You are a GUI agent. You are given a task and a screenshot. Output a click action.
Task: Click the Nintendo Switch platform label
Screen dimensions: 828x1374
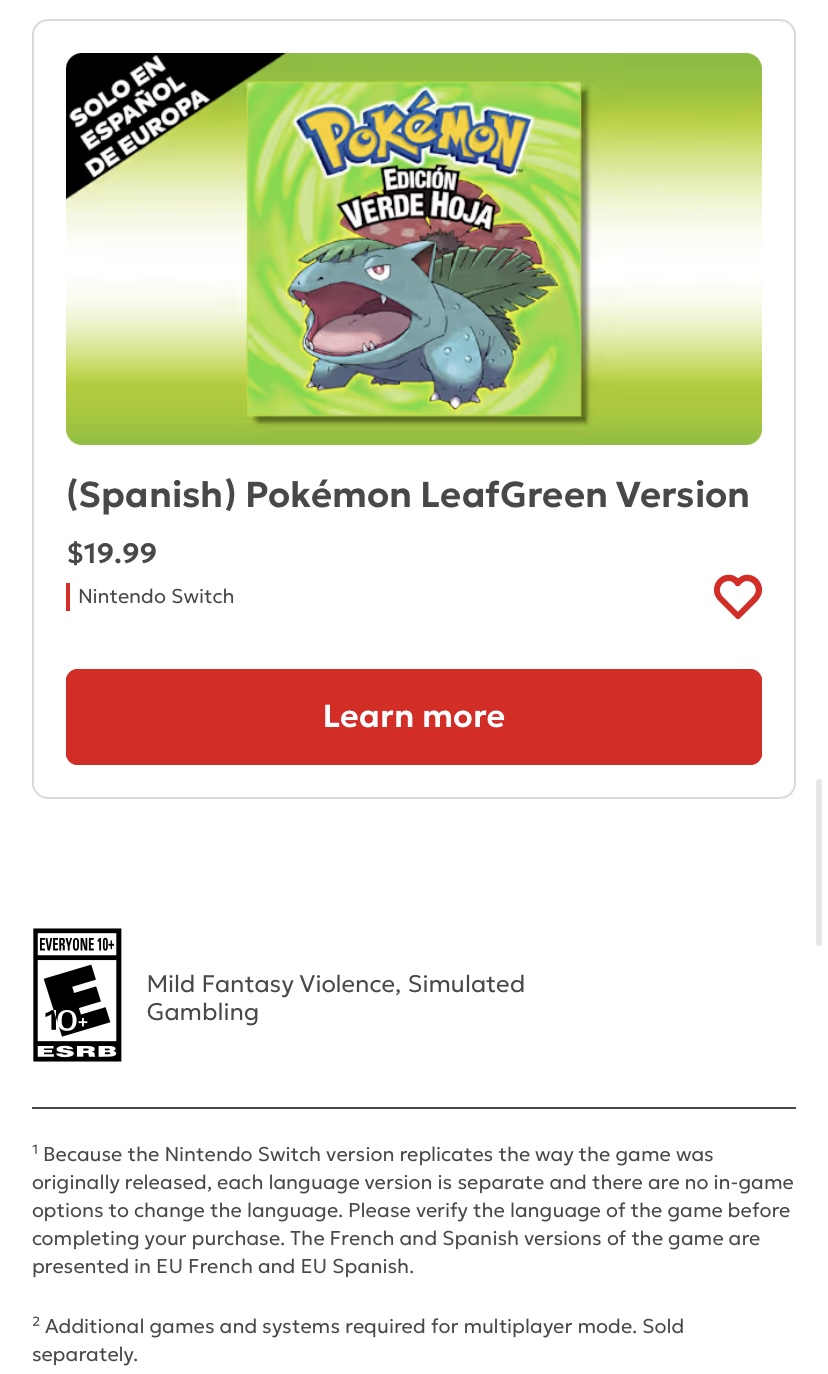[x=156, y=597]
